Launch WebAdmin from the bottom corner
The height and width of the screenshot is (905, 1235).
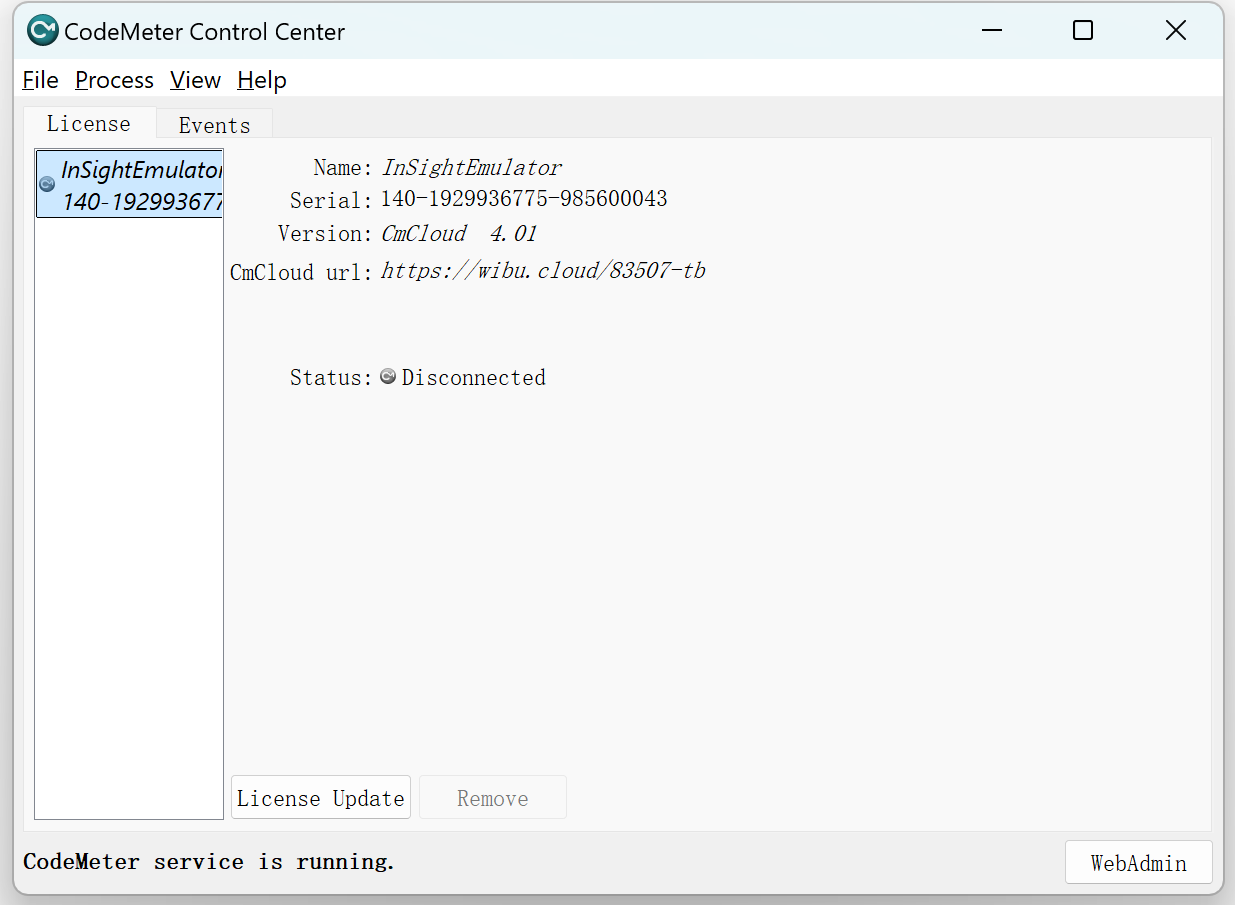(1138, 863)
